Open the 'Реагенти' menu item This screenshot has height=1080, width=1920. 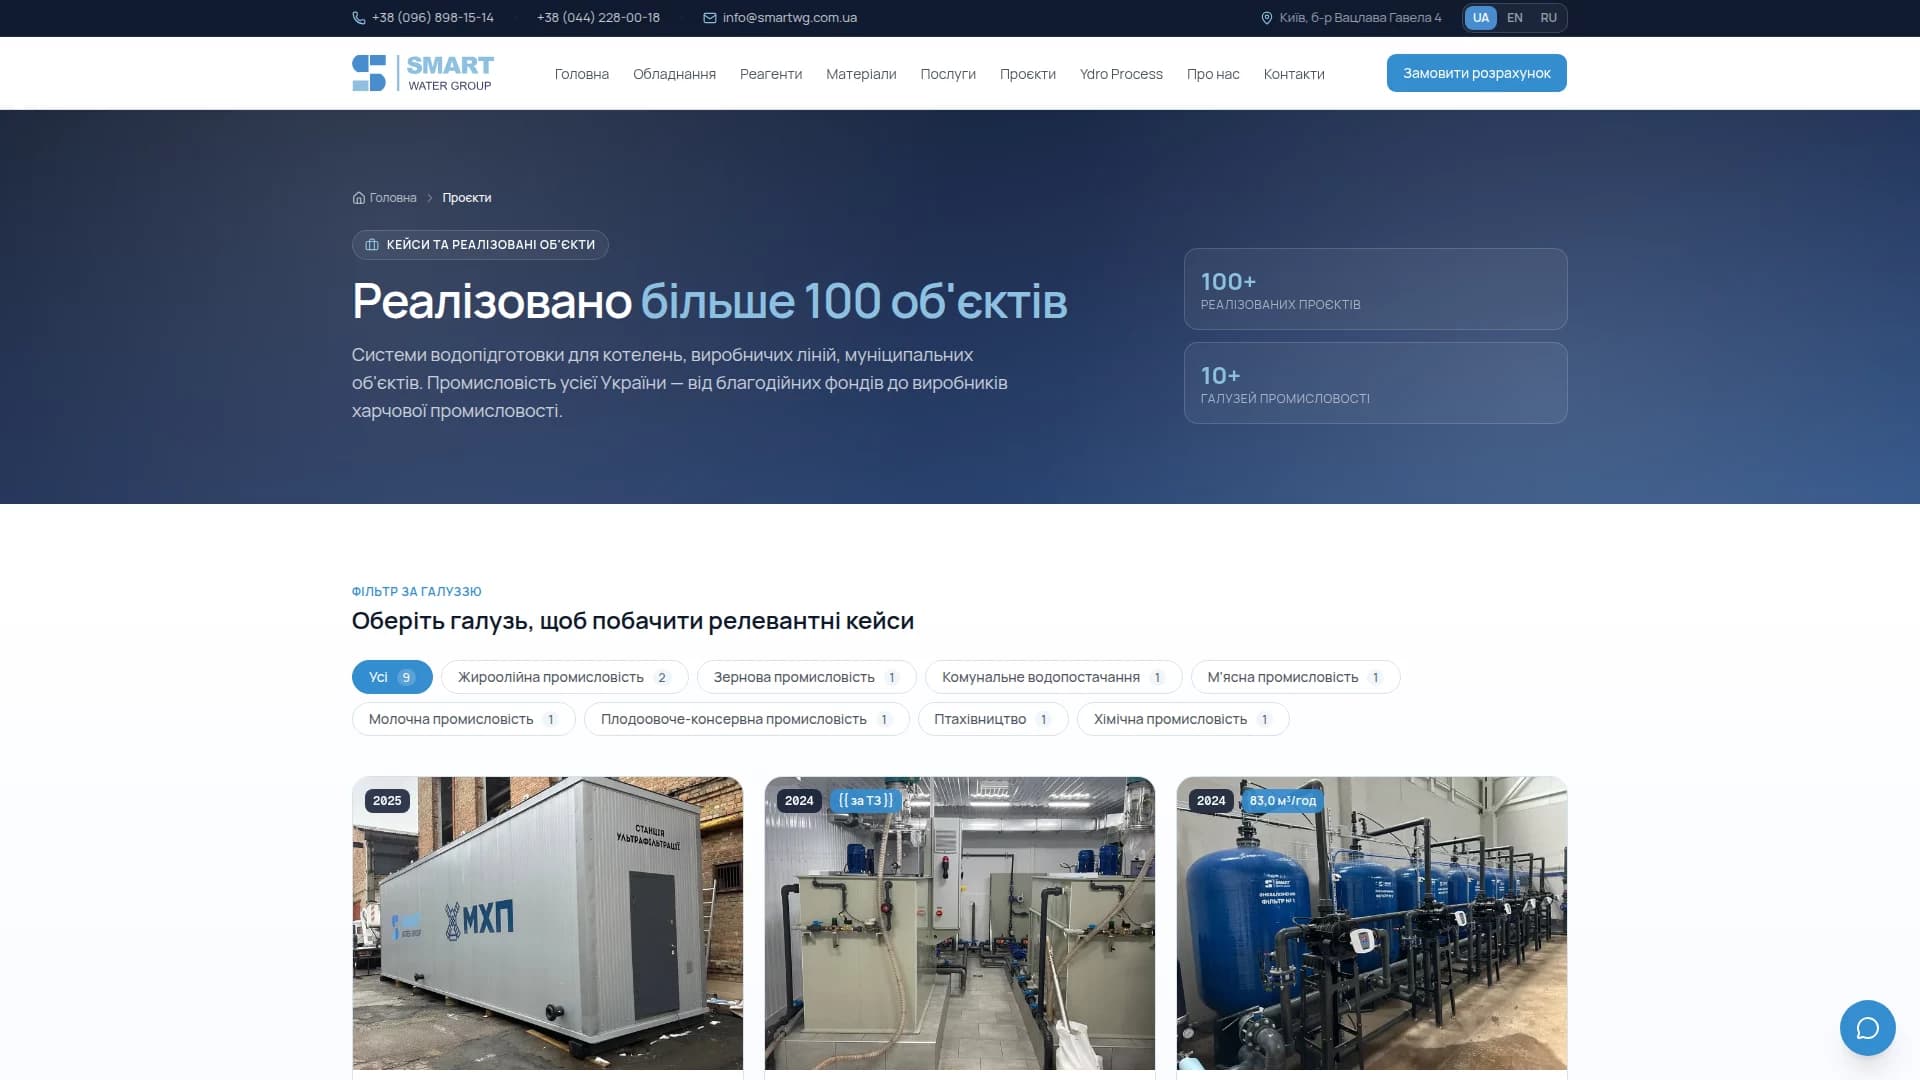(x=771, y=74)
